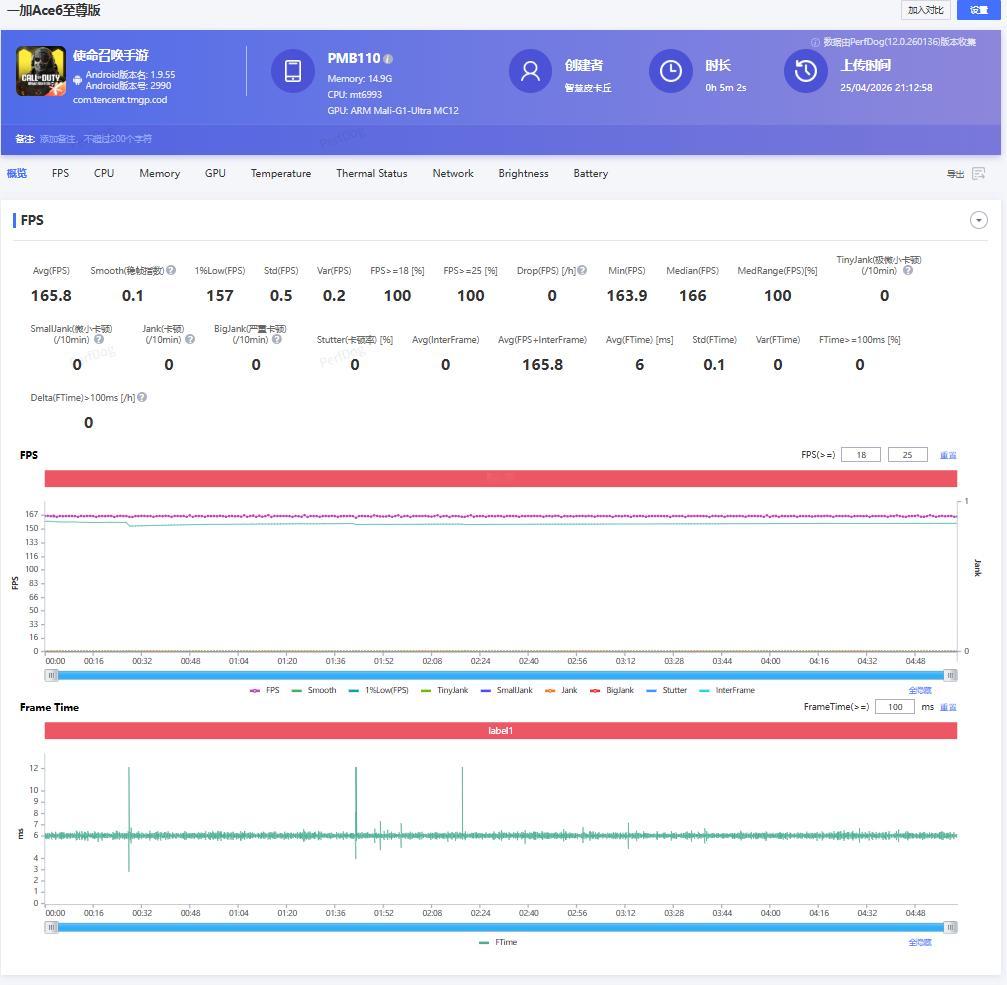1007x985 pixels.
Task: Click the 加入对比 button
Action: tap(925, 10)
